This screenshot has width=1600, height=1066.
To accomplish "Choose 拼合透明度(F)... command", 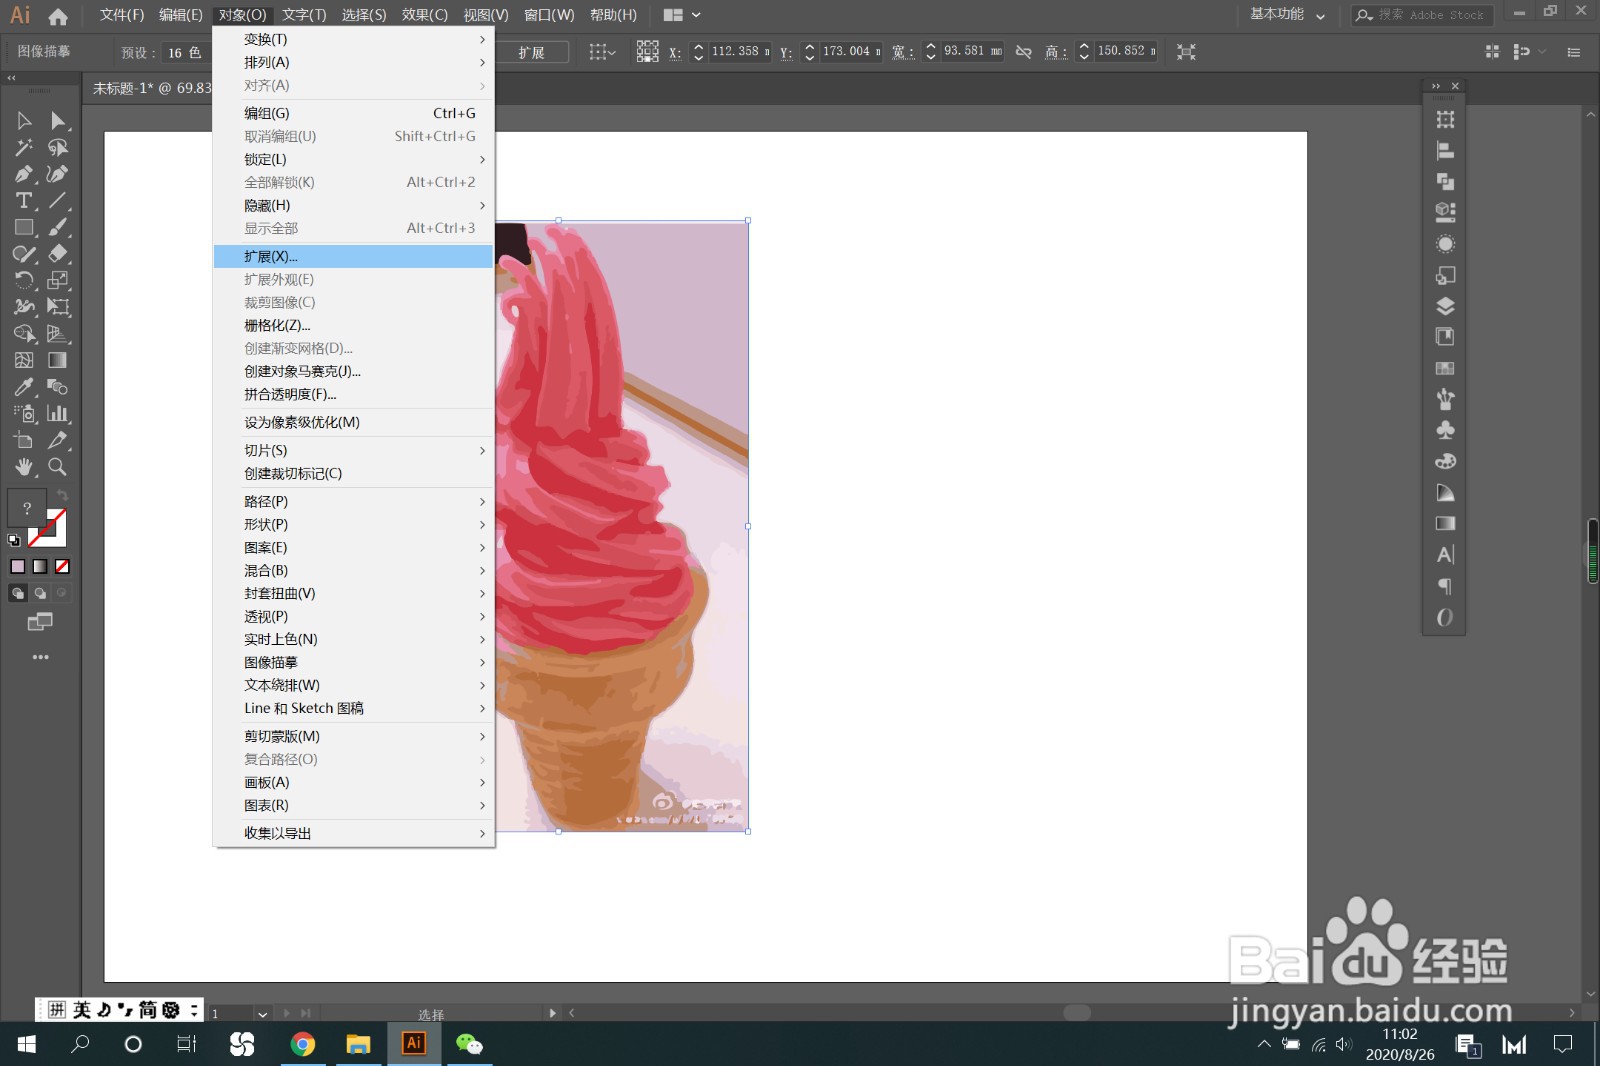I will point(354,395).
